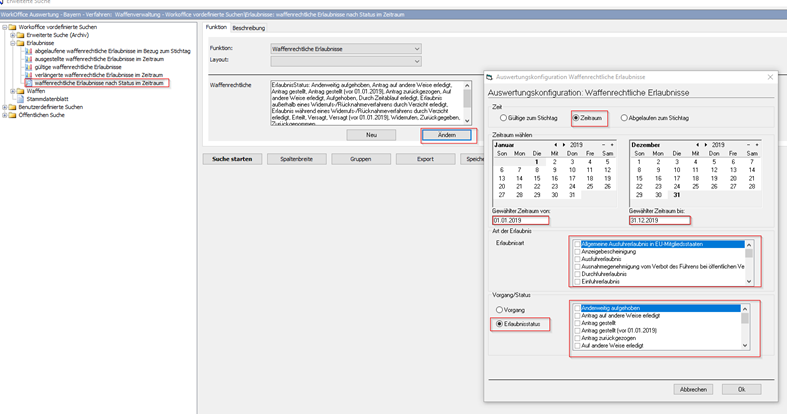Image resolution: width=788 pixels, height=415 pixels.
Task: Check the 'Anzeigebescheinigung' checkbox
Action: click(577, 251)
